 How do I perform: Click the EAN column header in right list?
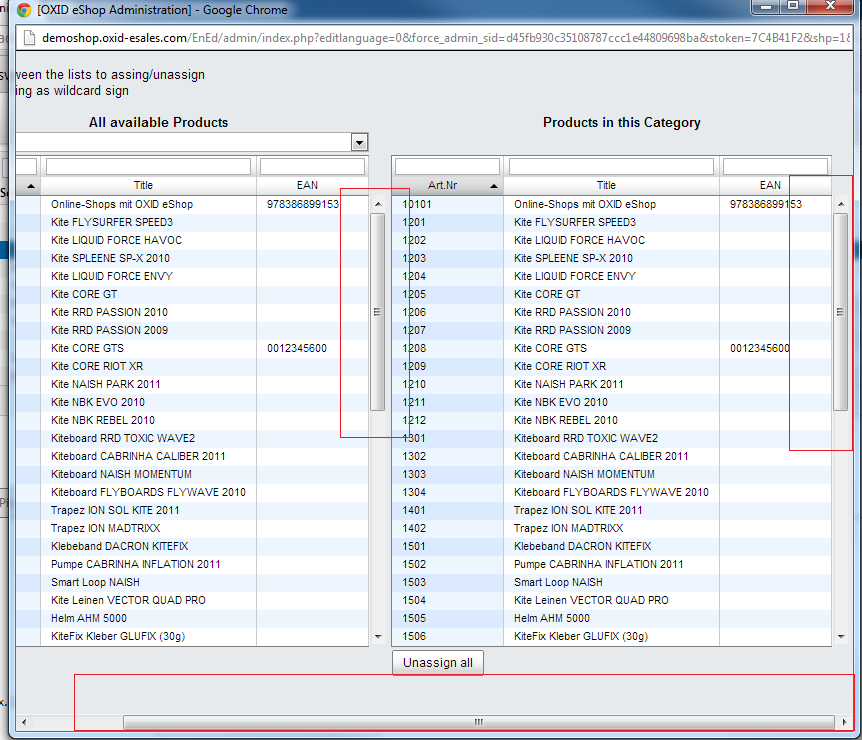coord(770,185)
